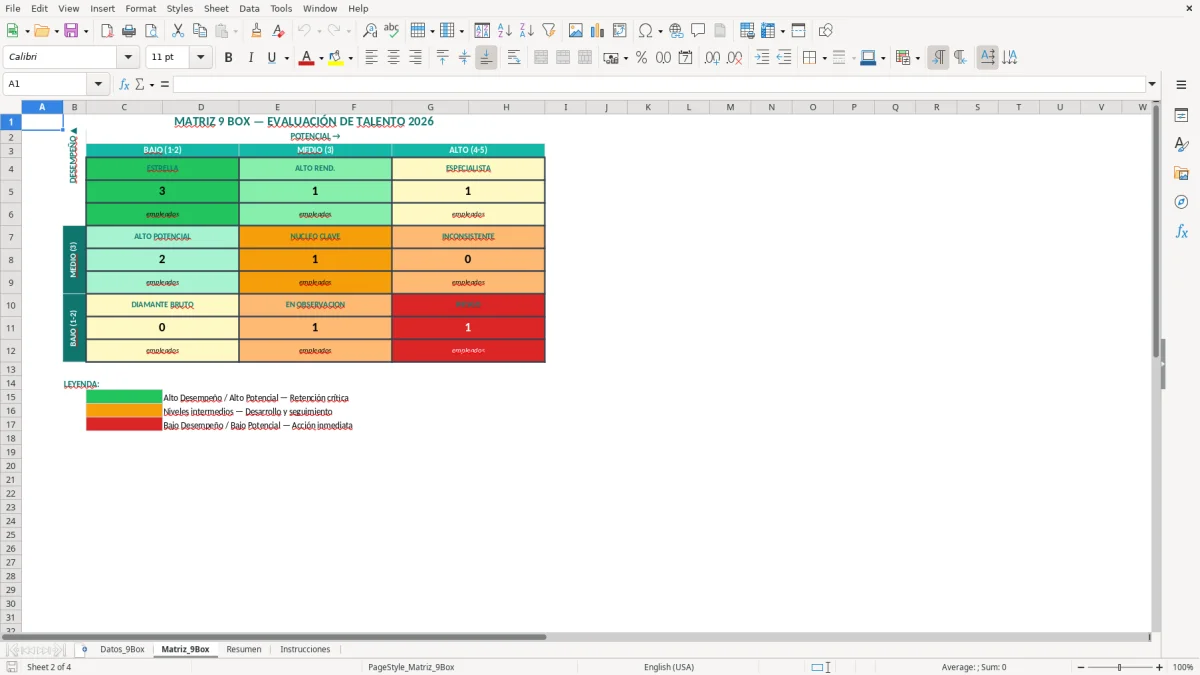Toggle the AutoFilter funnel

pyautogui.click(x=549, y=31)
